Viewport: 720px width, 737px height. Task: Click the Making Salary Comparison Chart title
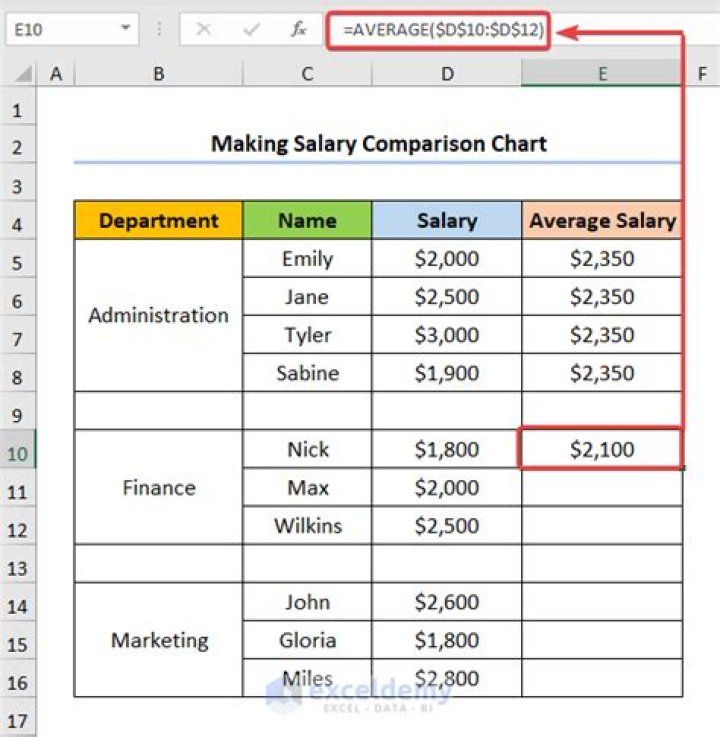pos(378,144)
